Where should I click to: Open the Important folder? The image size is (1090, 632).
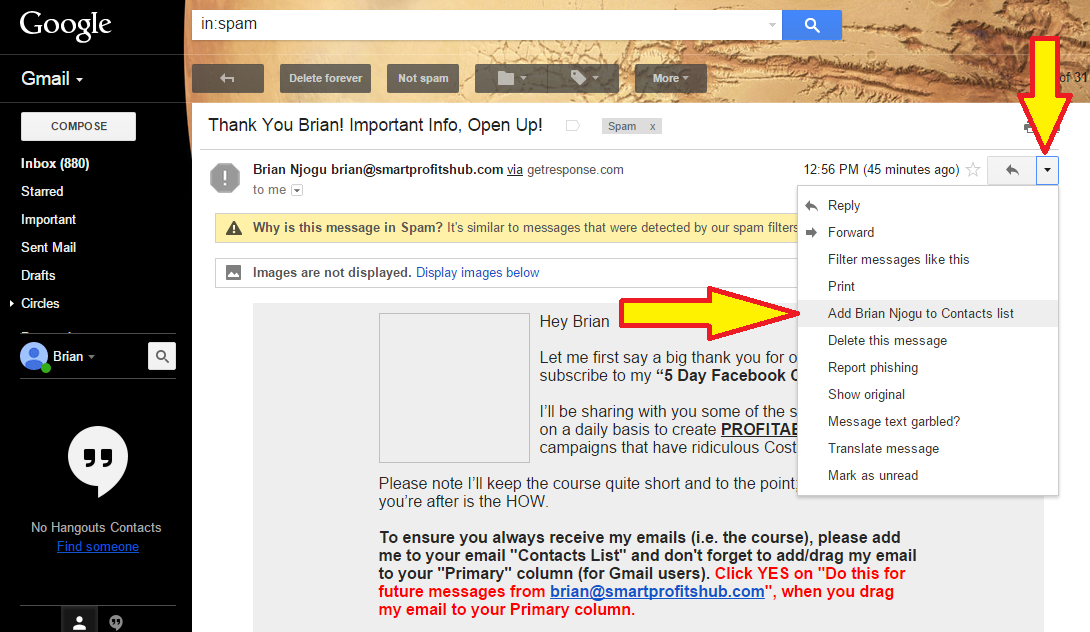(x=48, y=220)
